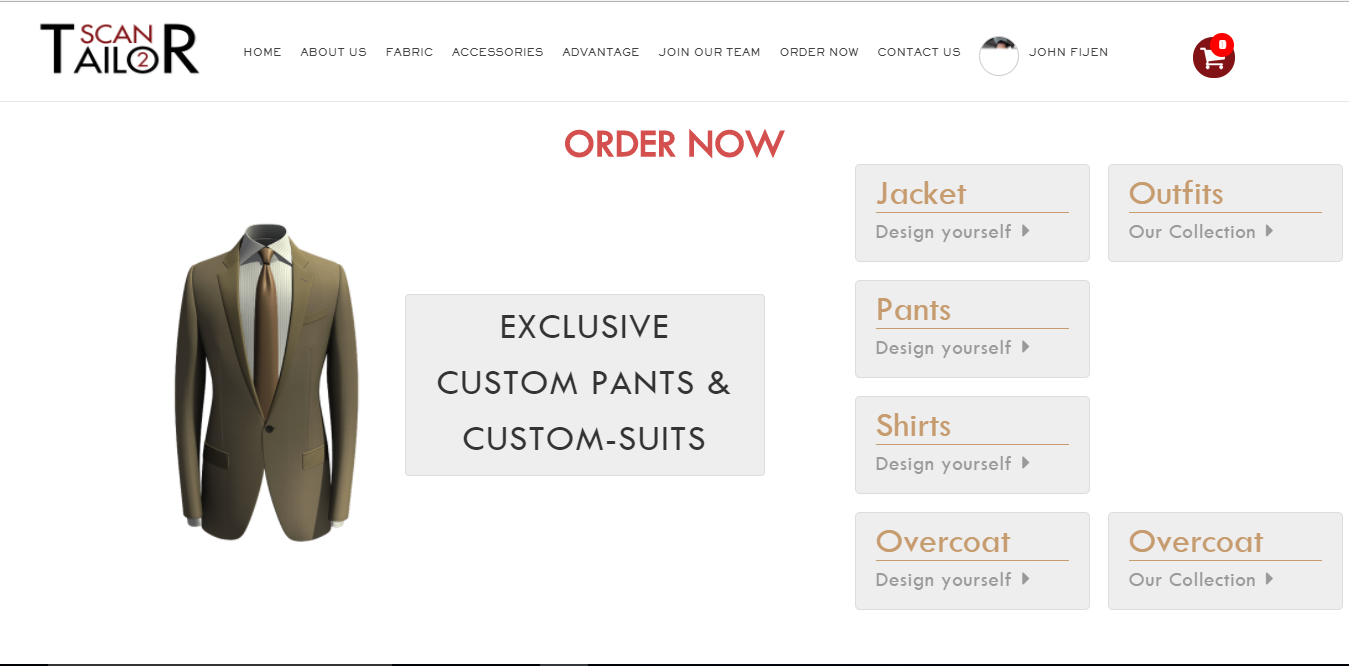Click the brown suit jacket image

click(x=266, y=383)
